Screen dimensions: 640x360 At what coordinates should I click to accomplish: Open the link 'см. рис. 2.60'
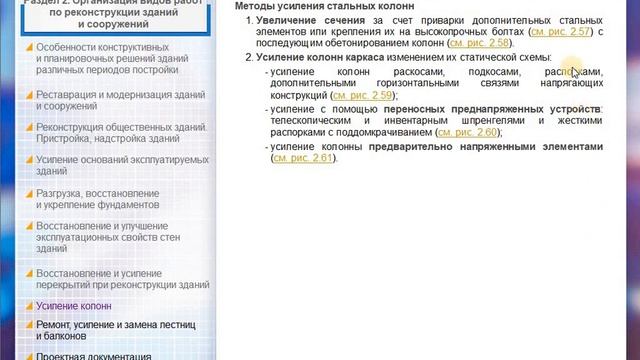click(x=467, y=132)
